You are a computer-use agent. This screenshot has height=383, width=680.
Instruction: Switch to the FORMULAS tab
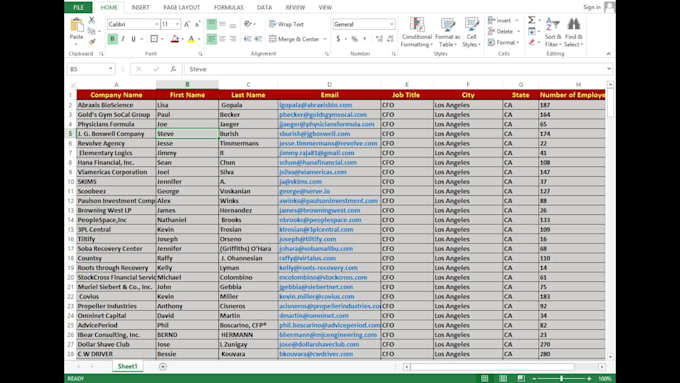click(x=229, y=7)
